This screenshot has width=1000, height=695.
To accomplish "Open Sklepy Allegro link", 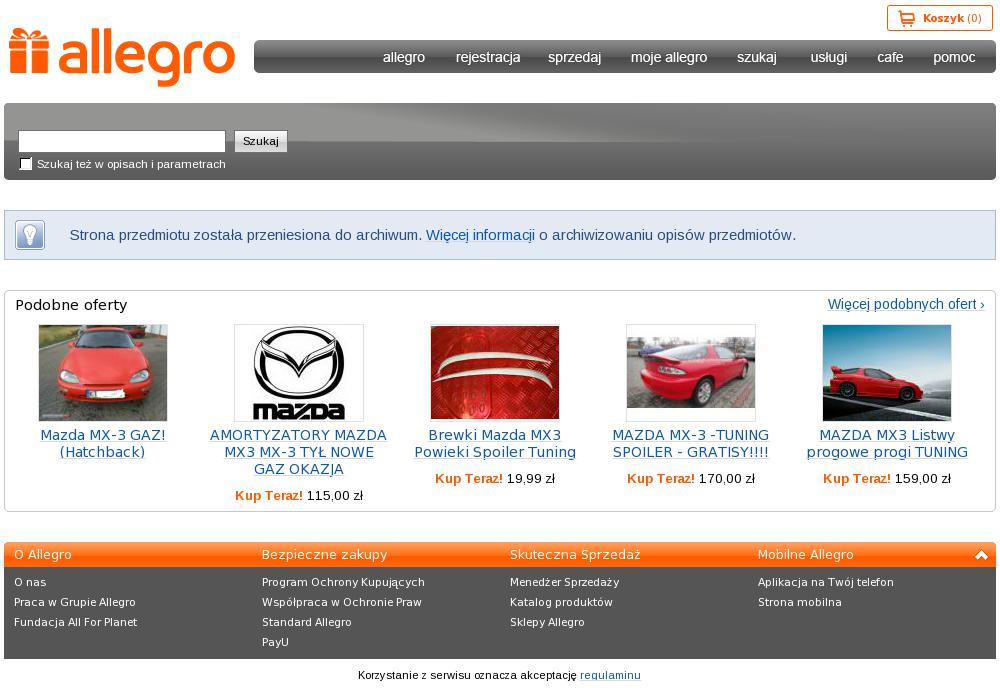I will (x=547, y=622).
